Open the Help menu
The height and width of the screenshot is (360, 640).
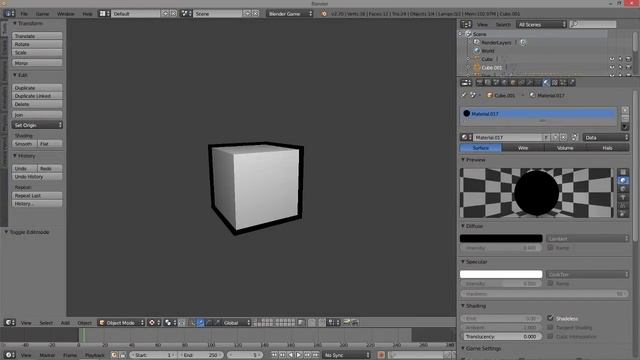click(87, 13)
